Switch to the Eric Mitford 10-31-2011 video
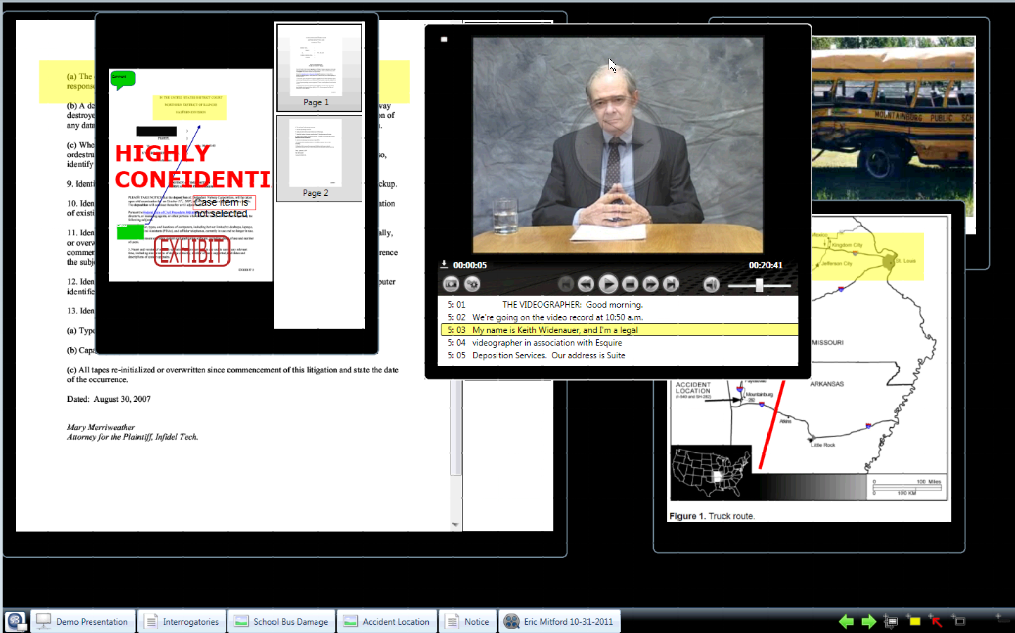Image resolution: width=1015 pixels, height=633 pixels. 559,621
